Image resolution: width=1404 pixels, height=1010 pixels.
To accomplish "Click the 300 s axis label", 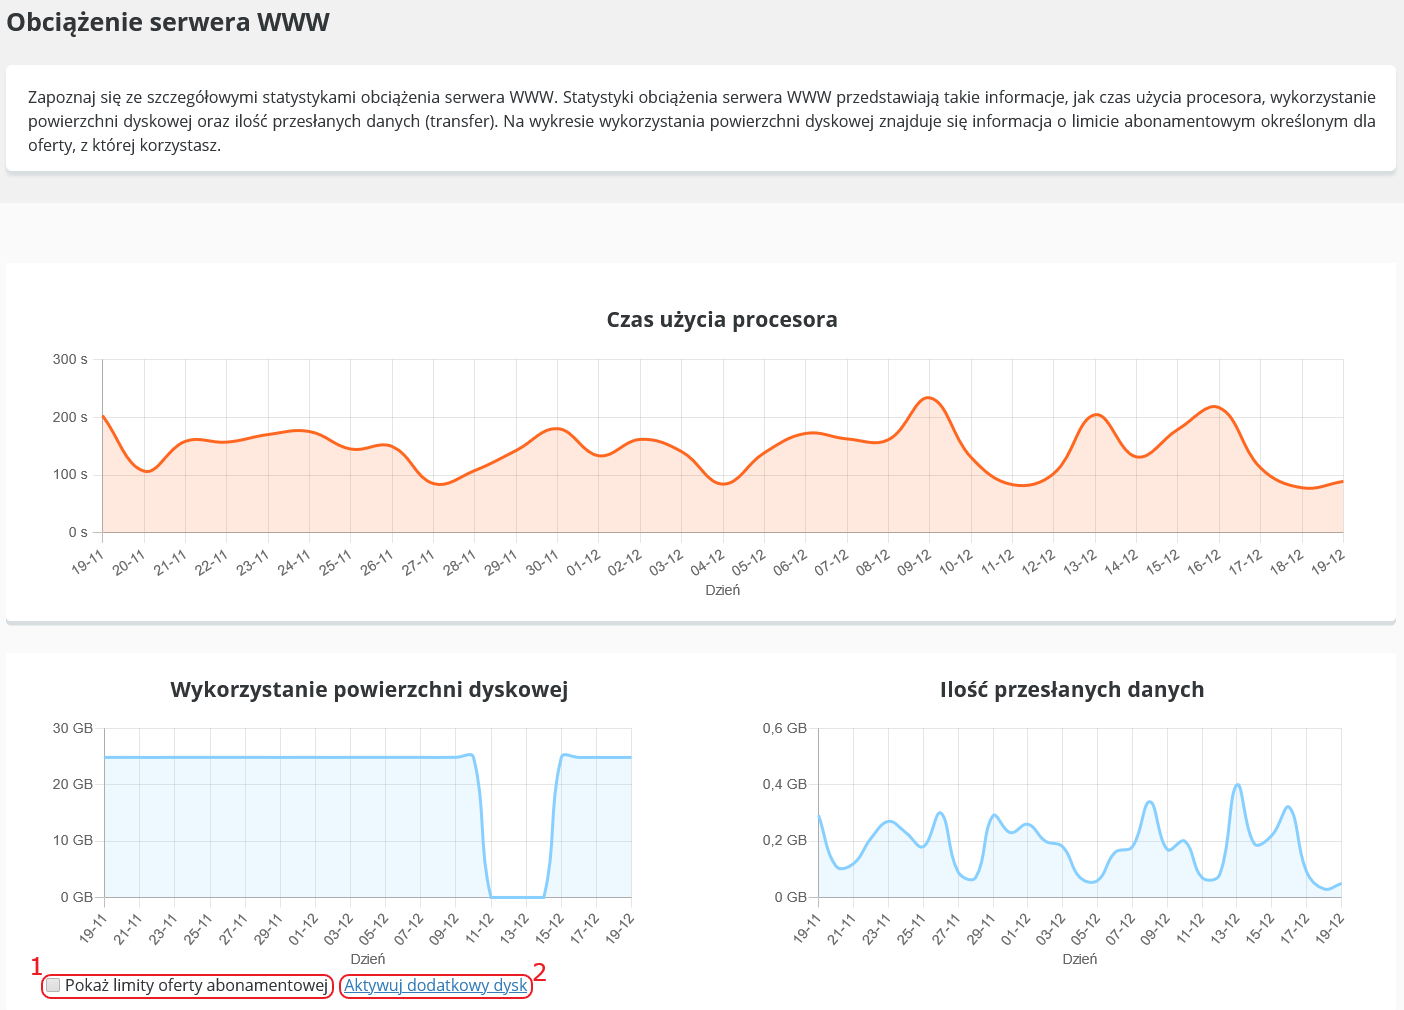I will tap(70, 359).
